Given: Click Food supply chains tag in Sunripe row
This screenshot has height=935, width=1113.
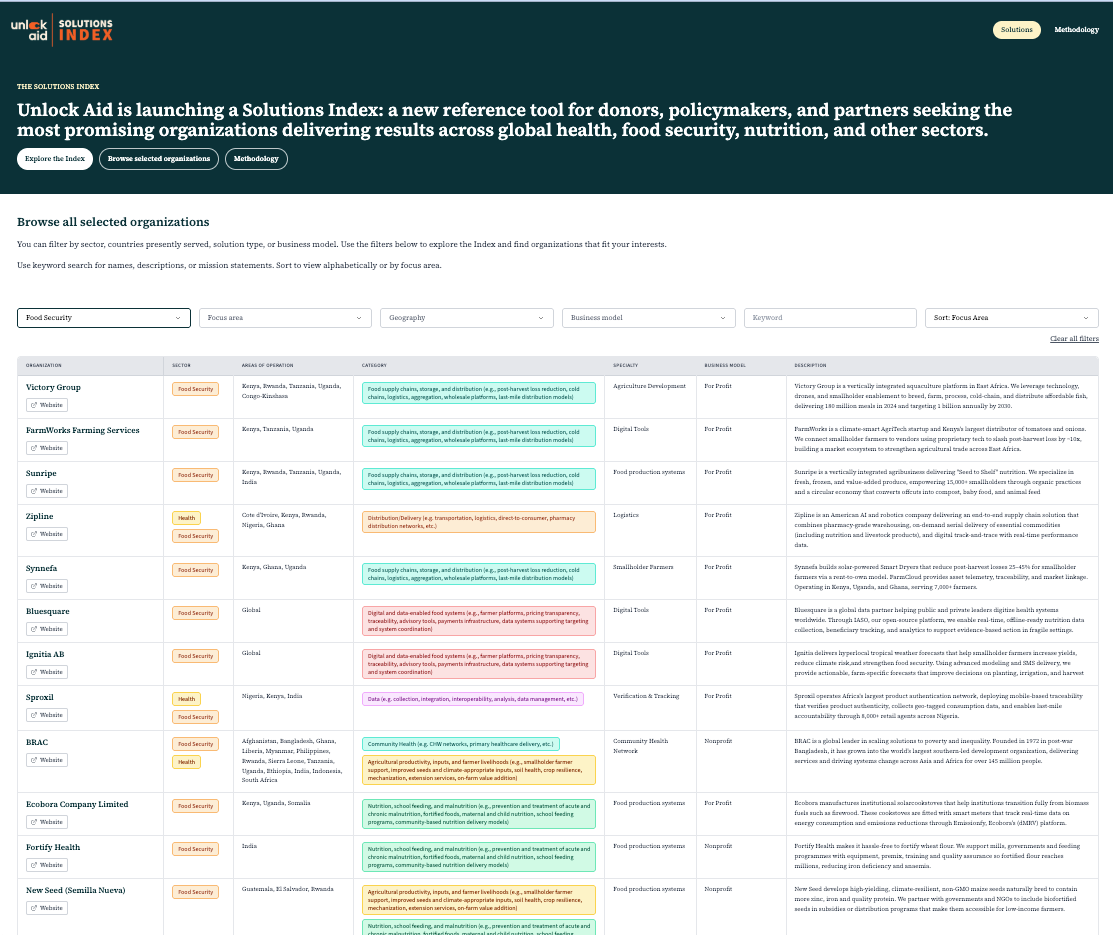Looking at the screenshot, I should click(x=478, y=479).
